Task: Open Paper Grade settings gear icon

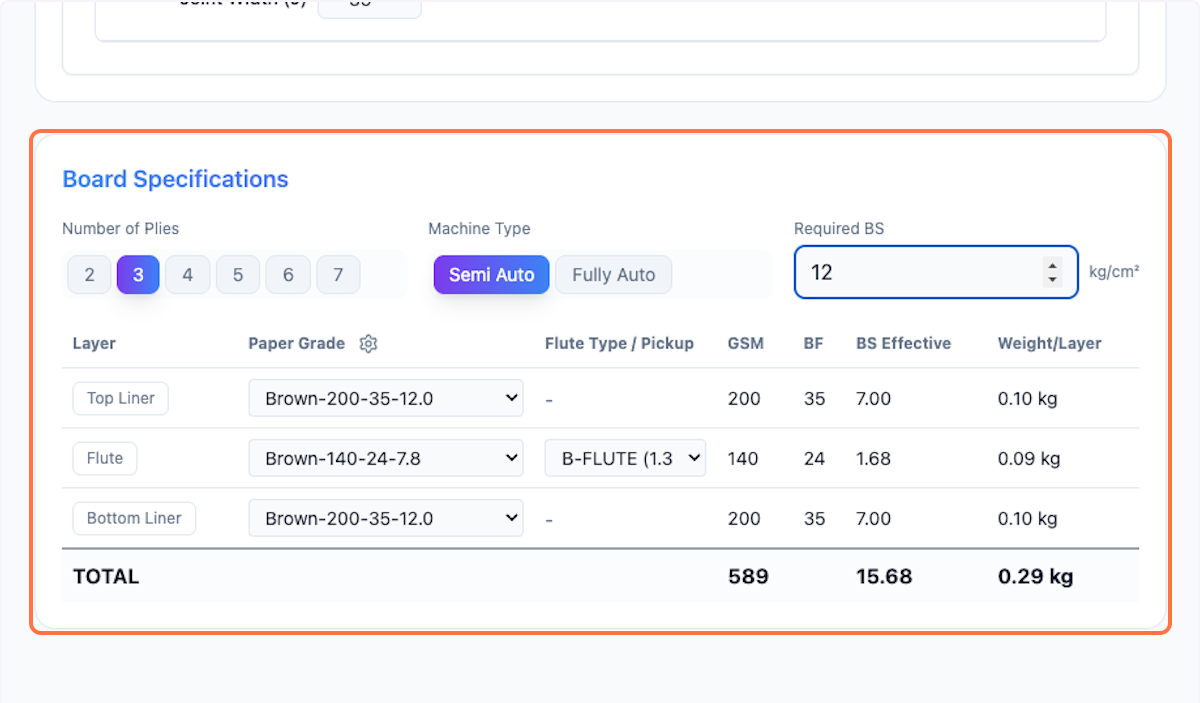Action: coord(368,344)
